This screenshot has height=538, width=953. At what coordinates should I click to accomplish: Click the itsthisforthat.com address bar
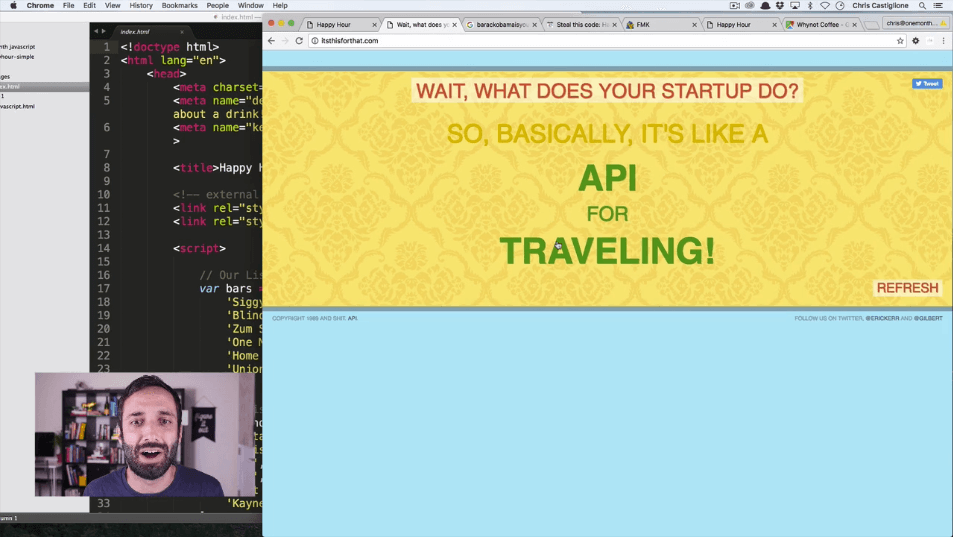coord(602,41)
